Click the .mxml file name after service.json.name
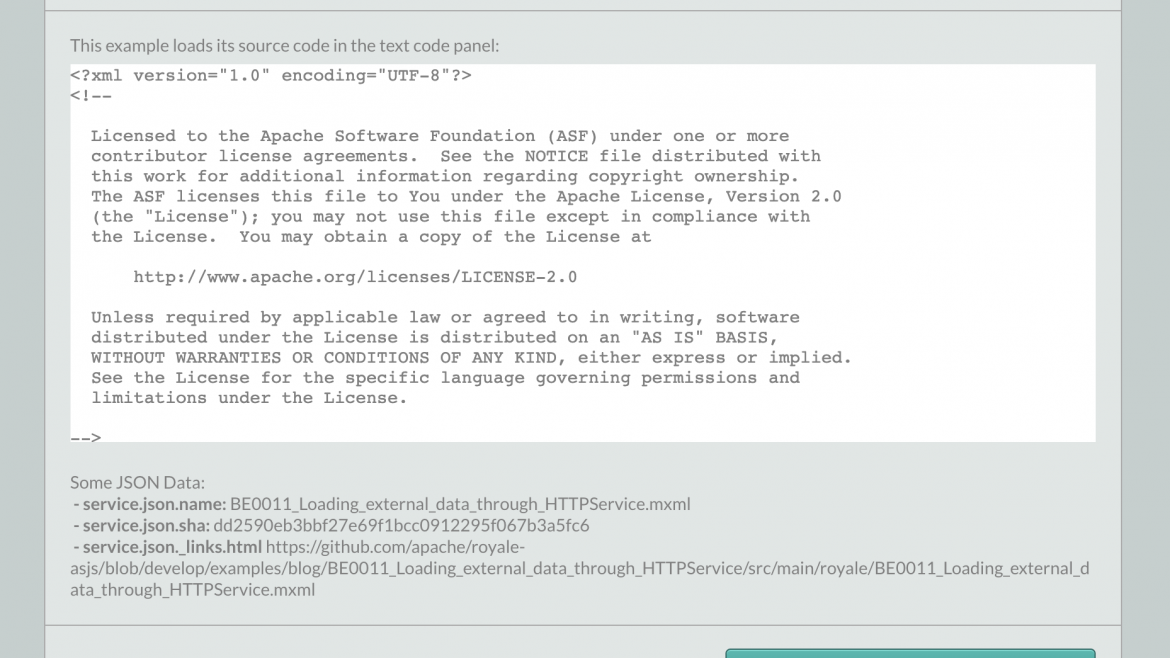 pos(460,504)
